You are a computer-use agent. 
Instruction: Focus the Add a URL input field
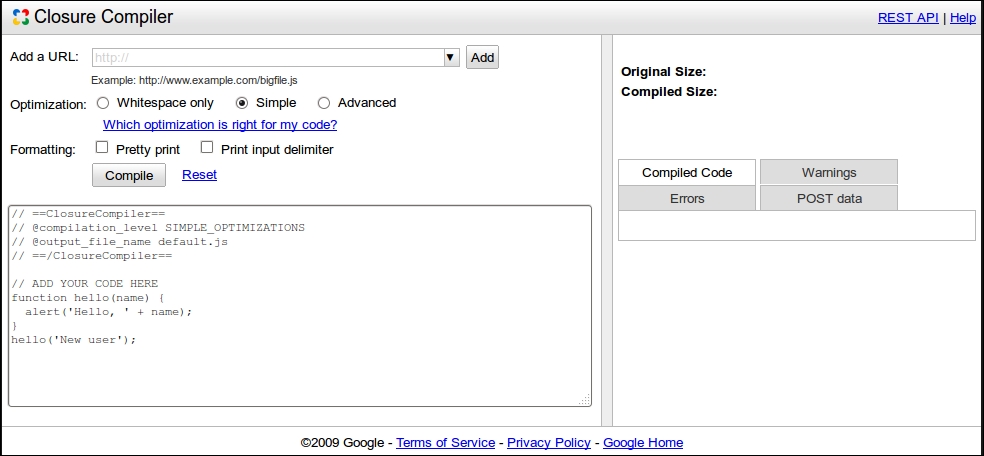click(x=269, y=58)
